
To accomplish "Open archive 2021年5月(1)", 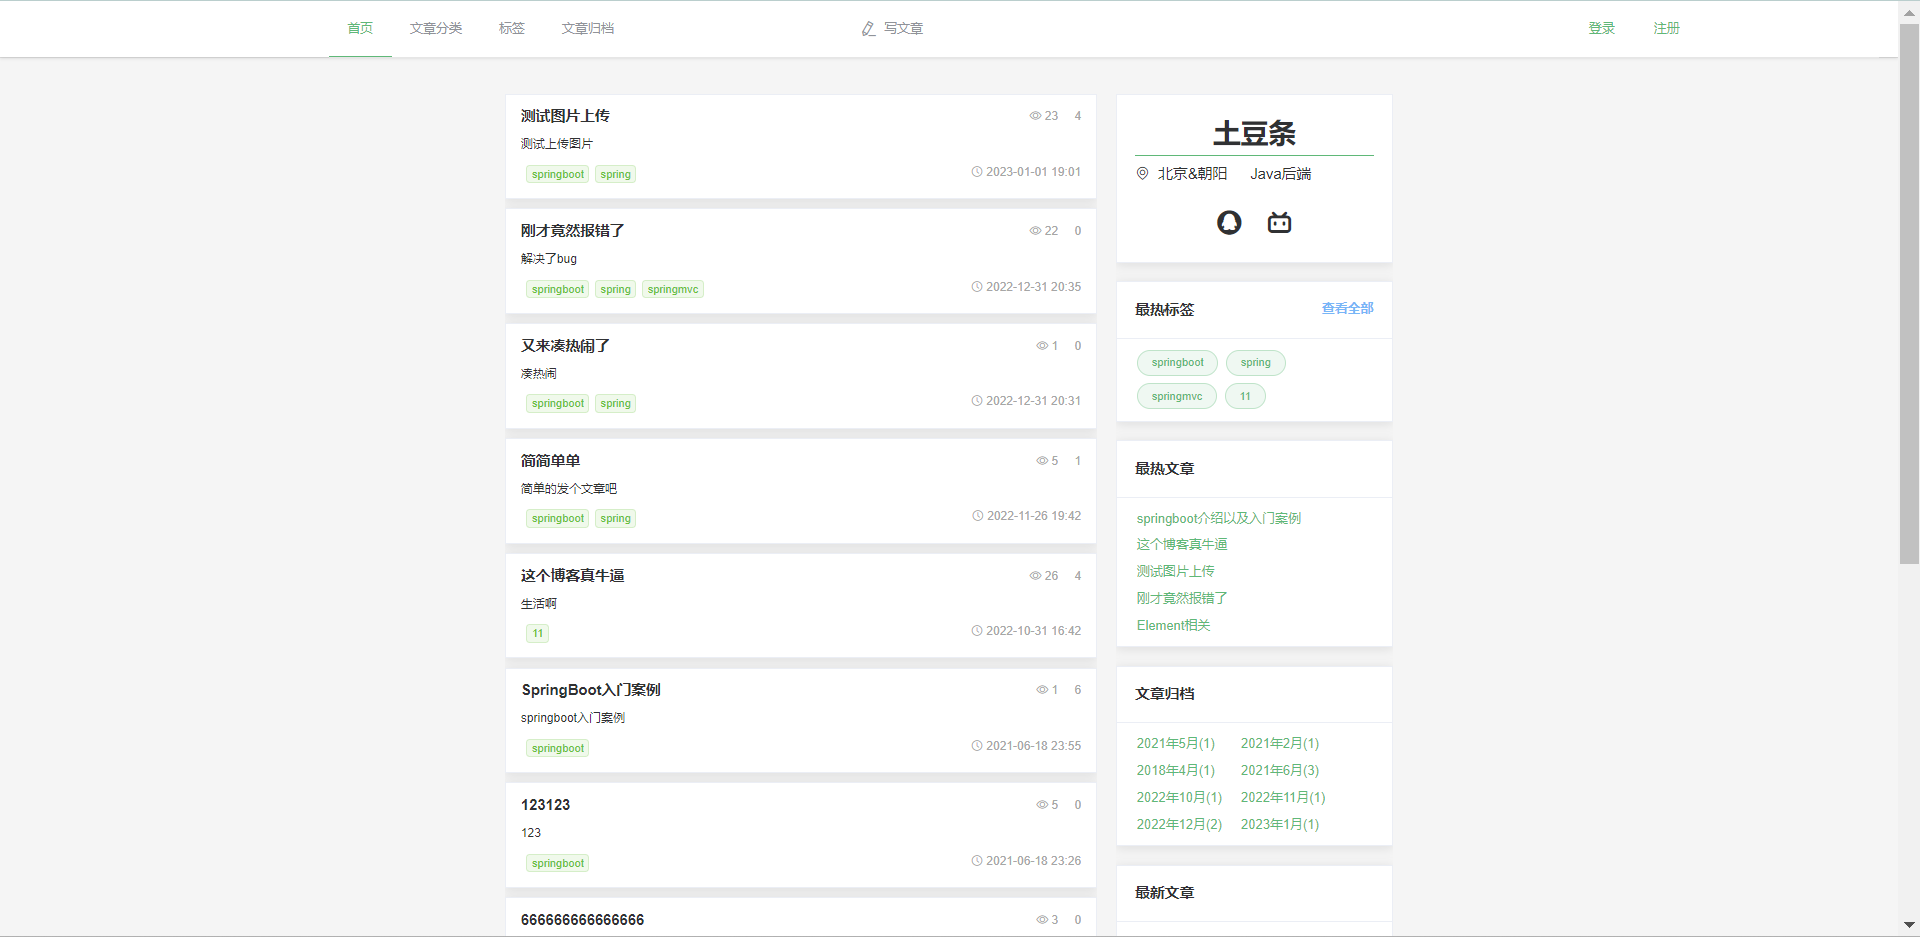I will [1176, 744].
